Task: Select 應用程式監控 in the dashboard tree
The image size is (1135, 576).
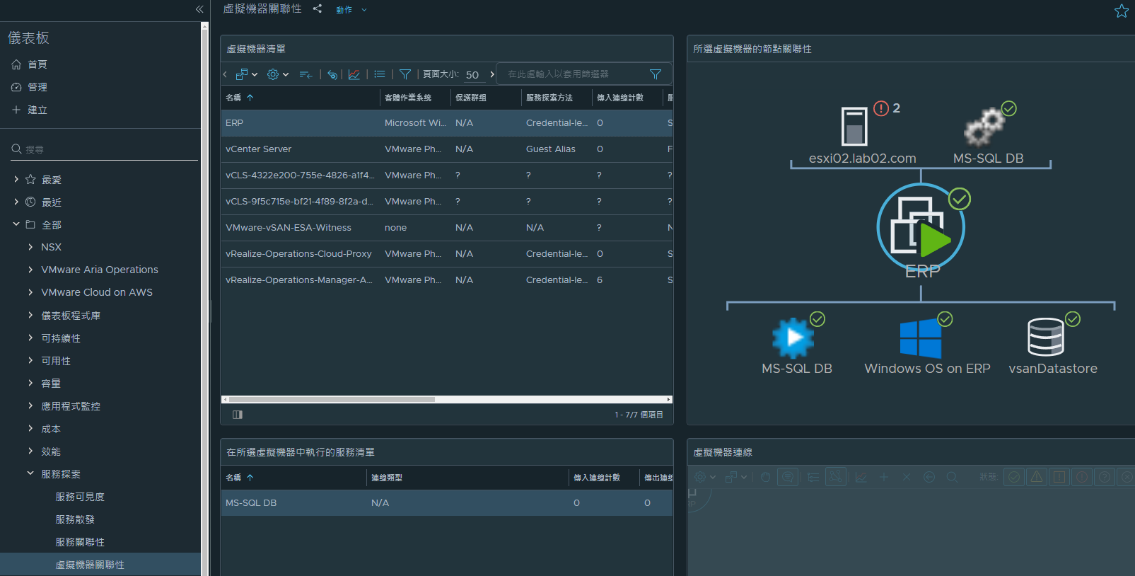Action: pos(70,407)
